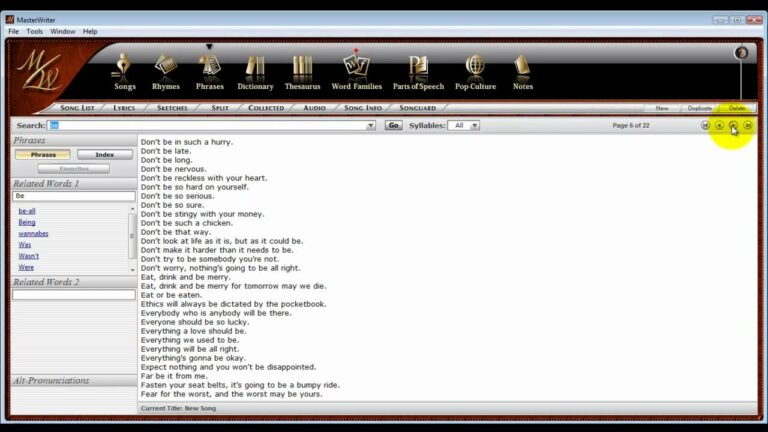Go to the next results page

pyautogui.click(x=733, y=125)
